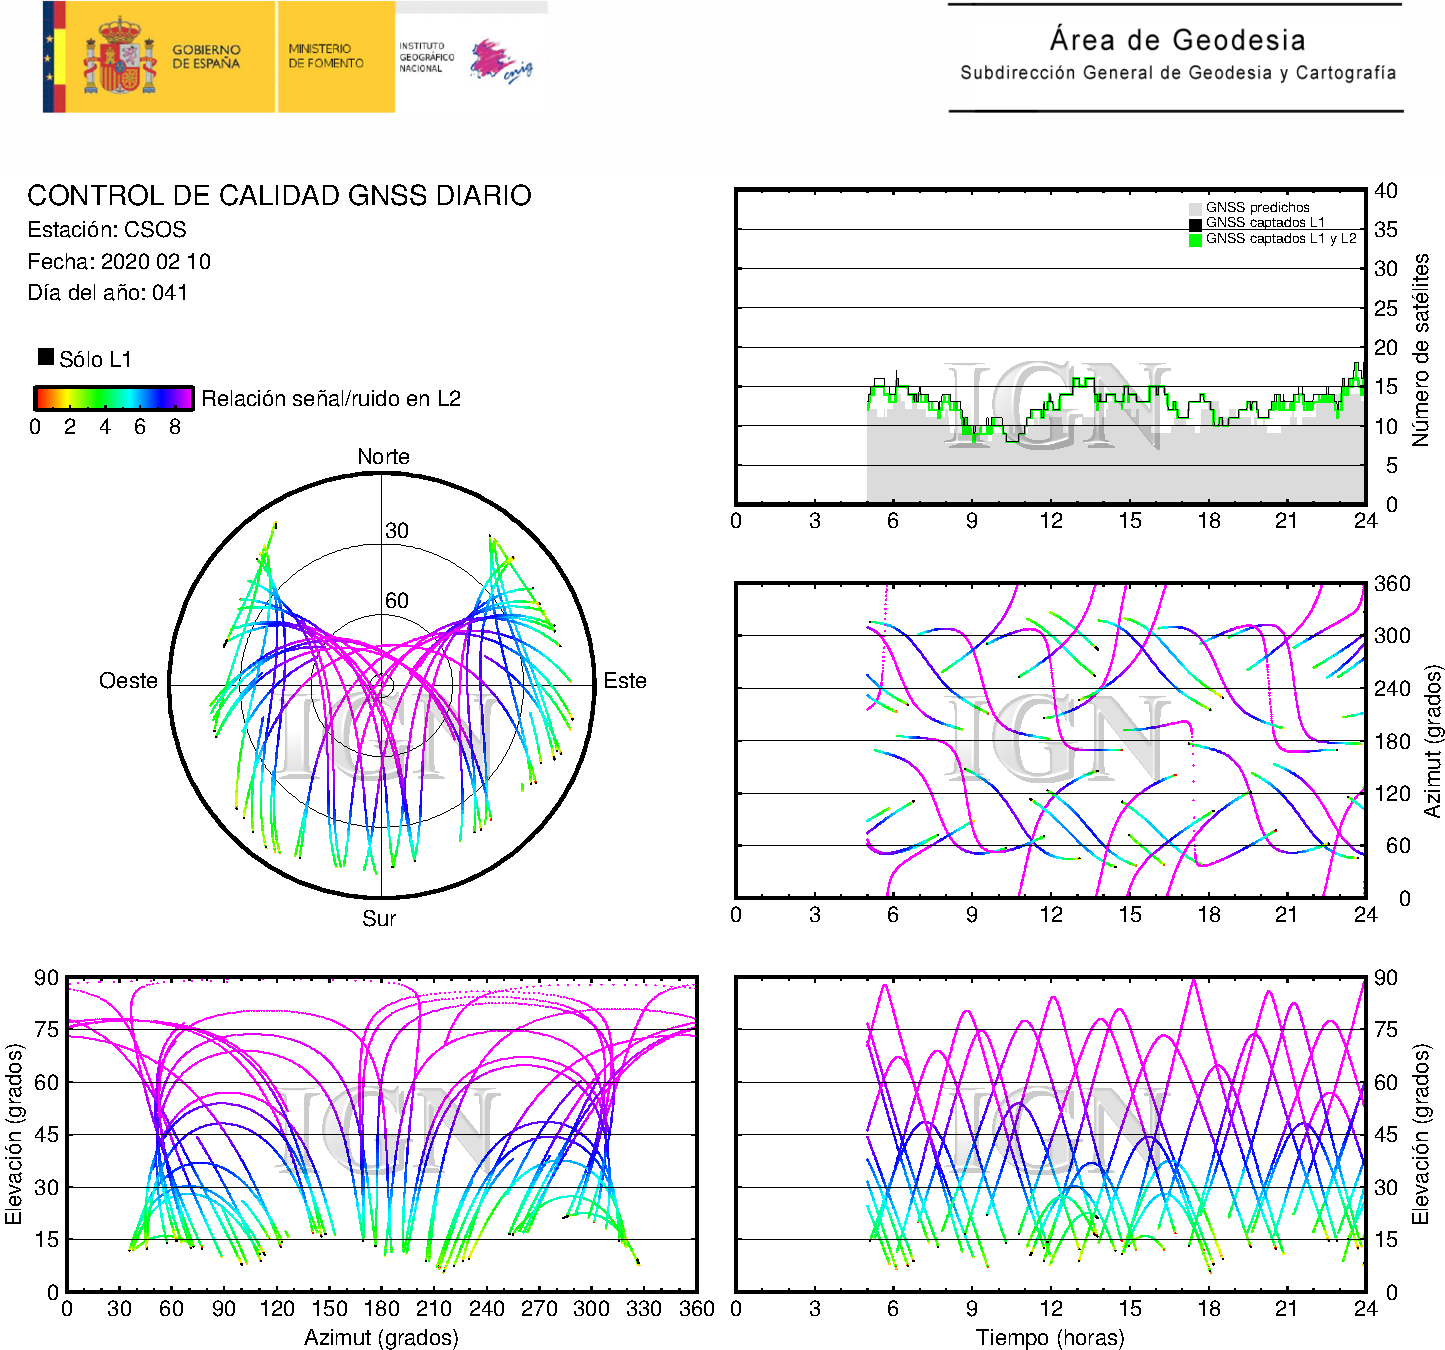Click the black Sólo L1 square marker
Viewport: 1445px width, 1350px height.
click(x=46, y=357)
